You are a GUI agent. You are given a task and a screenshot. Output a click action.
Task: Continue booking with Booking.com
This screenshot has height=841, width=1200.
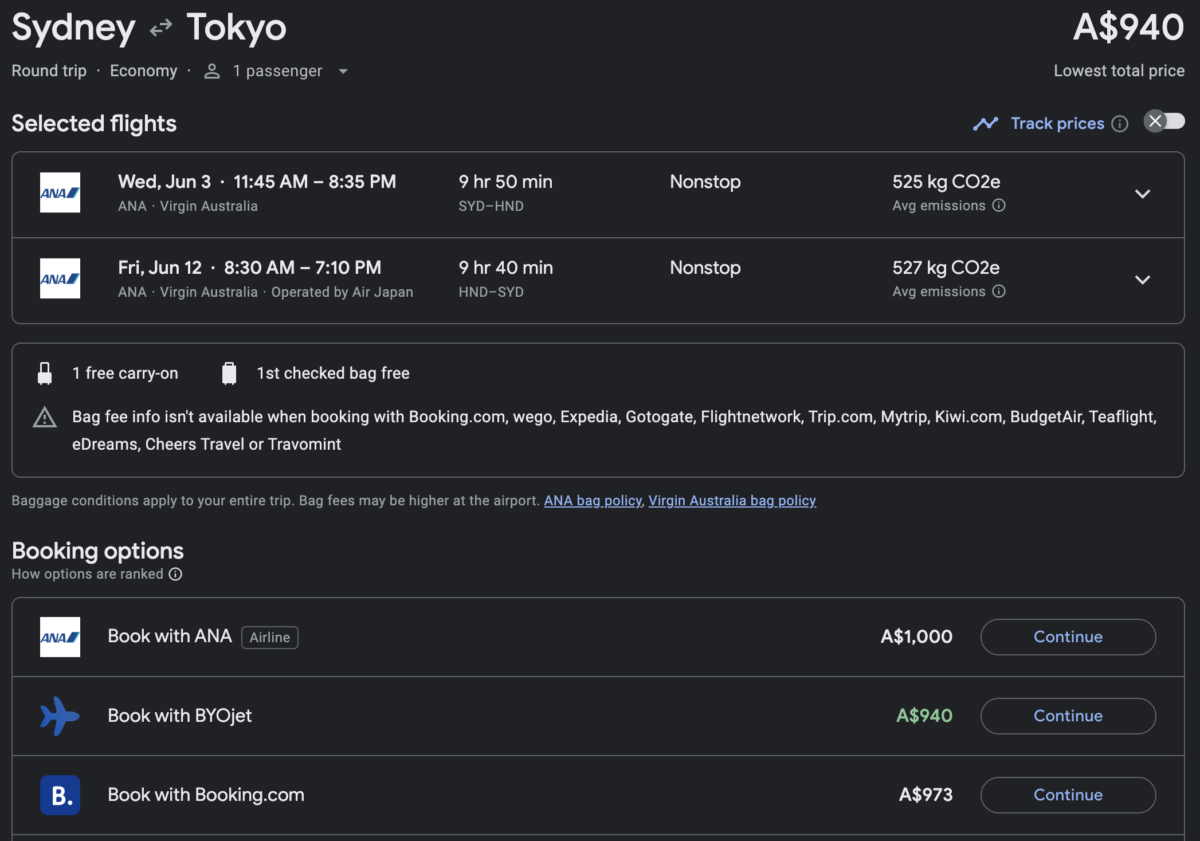tap(1067, 795)
